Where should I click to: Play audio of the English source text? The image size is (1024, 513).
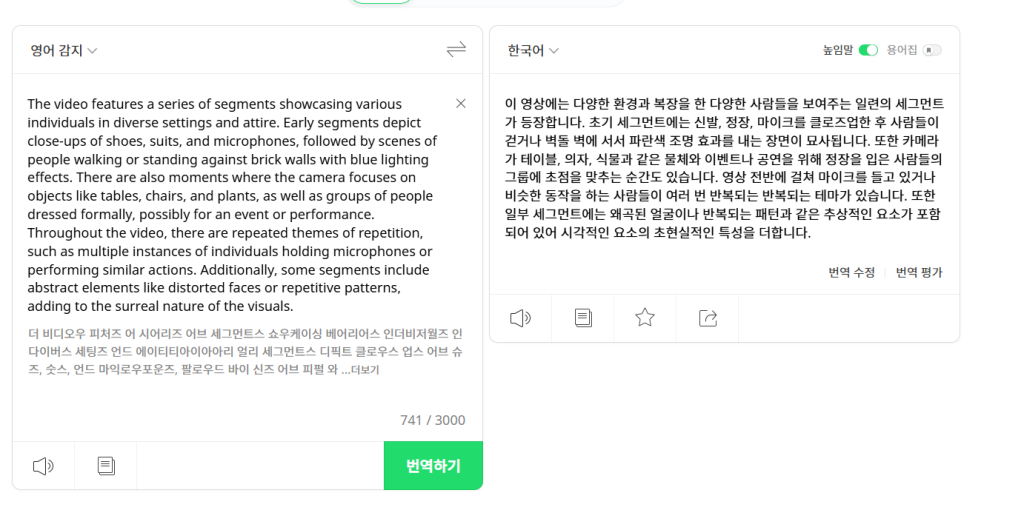click(x=43, y=466)
